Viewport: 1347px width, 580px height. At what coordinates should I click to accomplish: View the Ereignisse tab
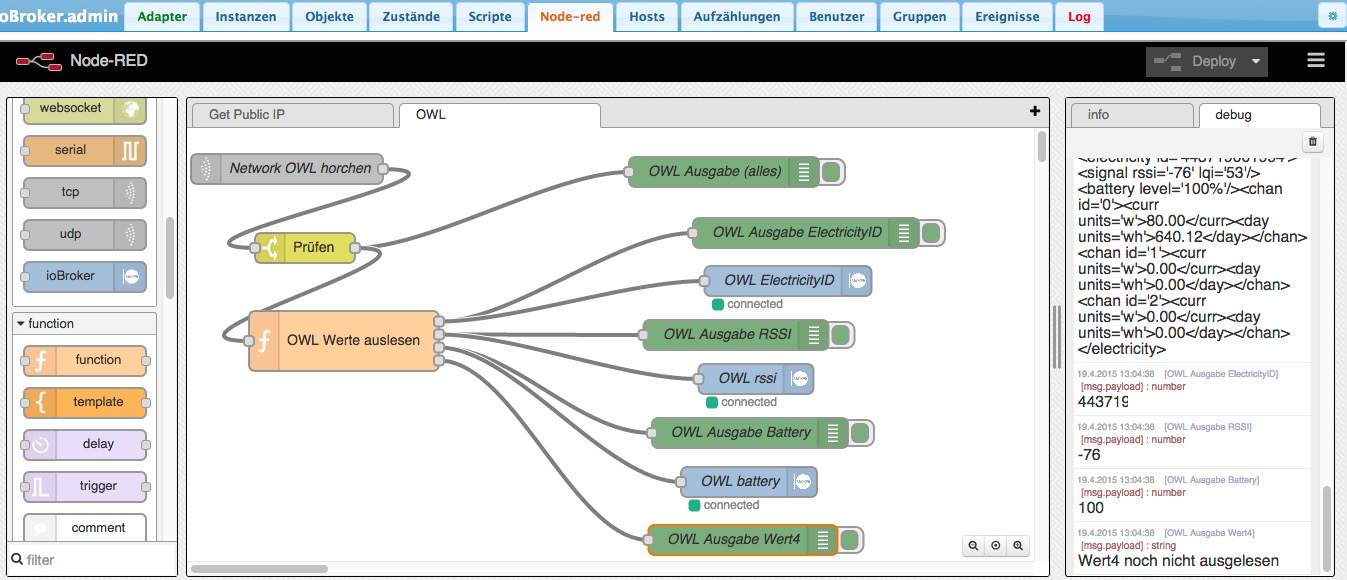pyautogui.click(x=1007, y=16)
